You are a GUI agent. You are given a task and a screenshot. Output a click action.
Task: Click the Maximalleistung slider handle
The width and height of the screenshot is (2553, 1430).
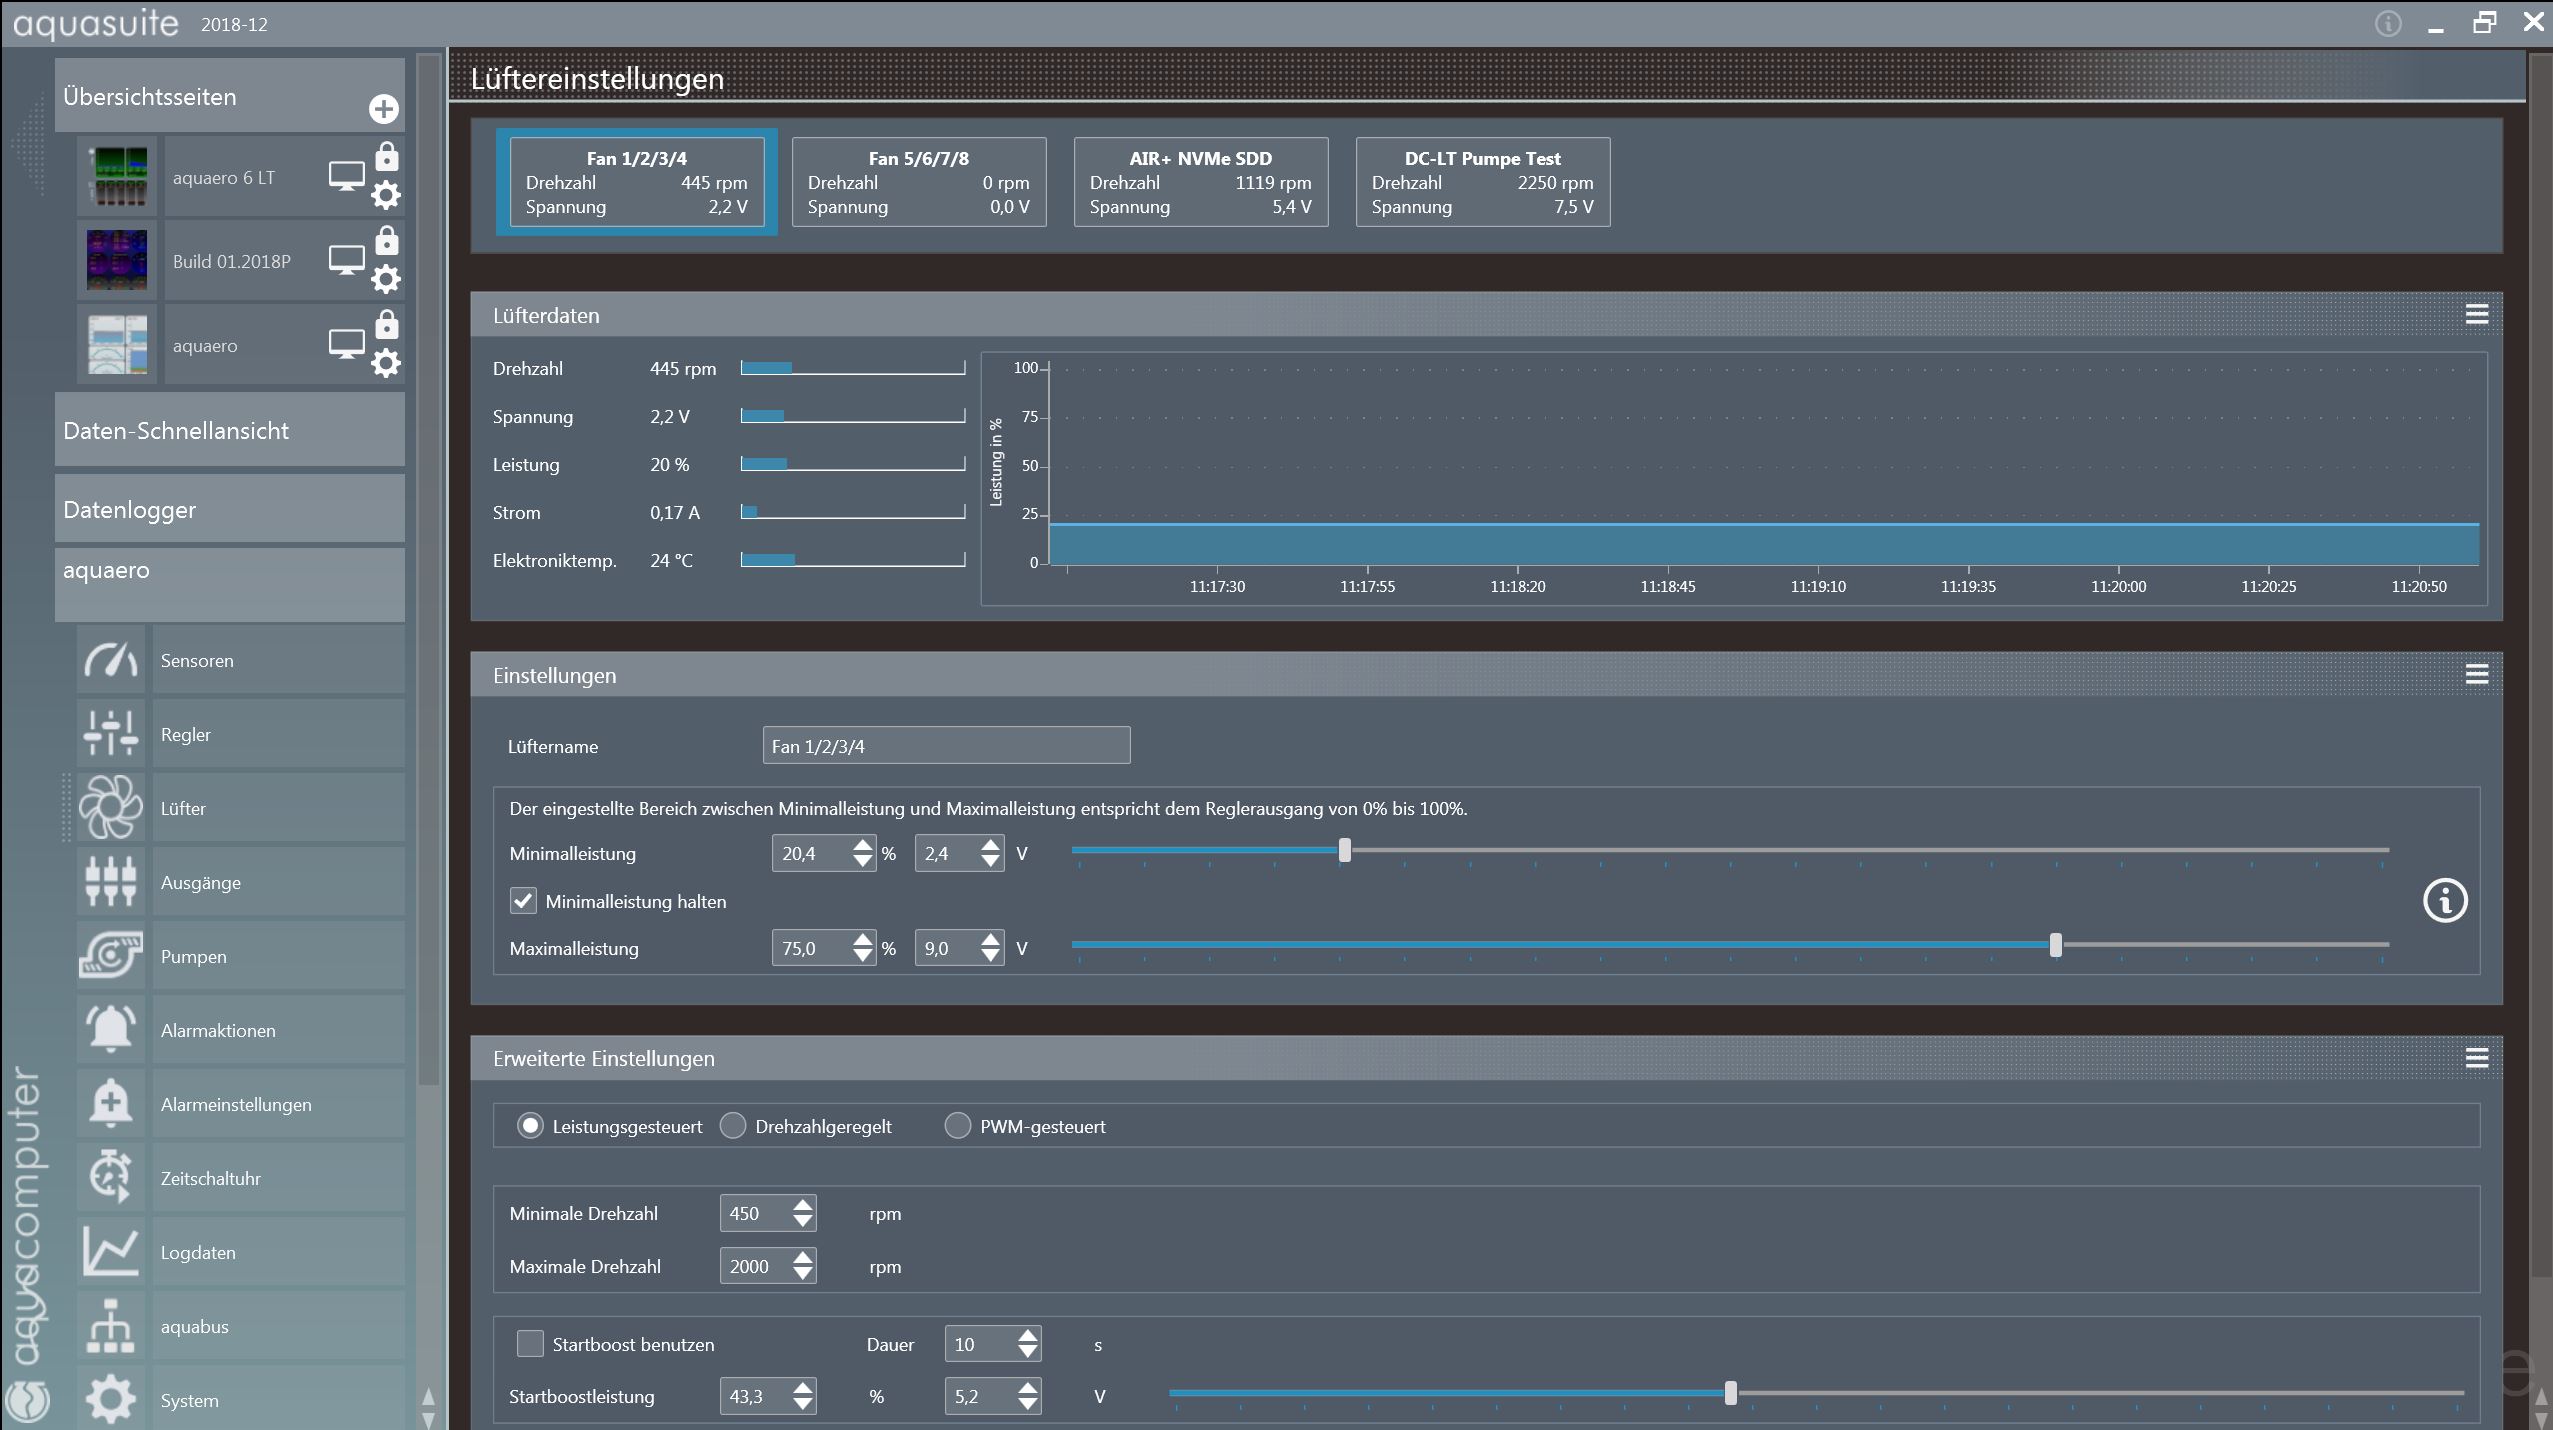pos(2056,945)
